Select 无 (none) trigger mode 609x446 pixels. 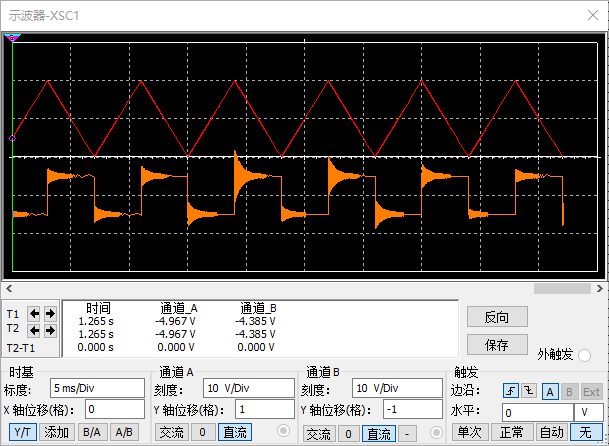tap(586, 432)
